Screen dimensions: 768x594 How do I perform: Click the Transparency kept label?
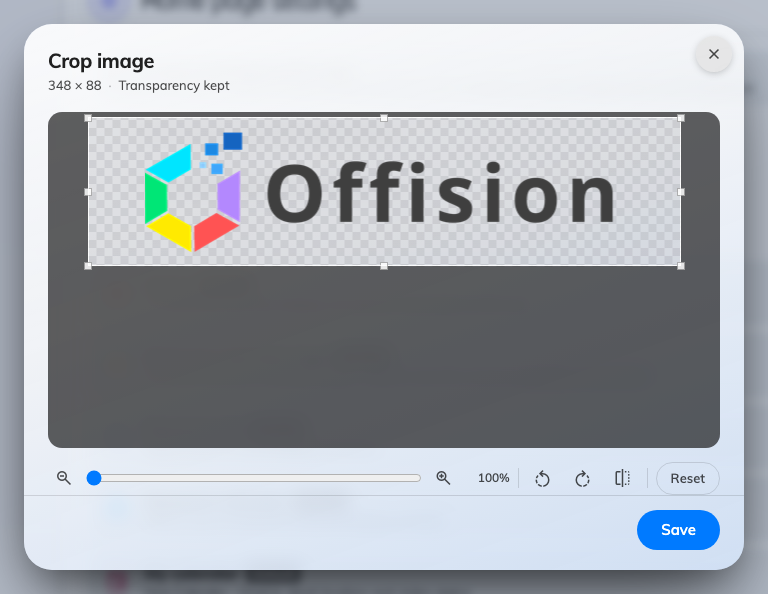point(174,86)
